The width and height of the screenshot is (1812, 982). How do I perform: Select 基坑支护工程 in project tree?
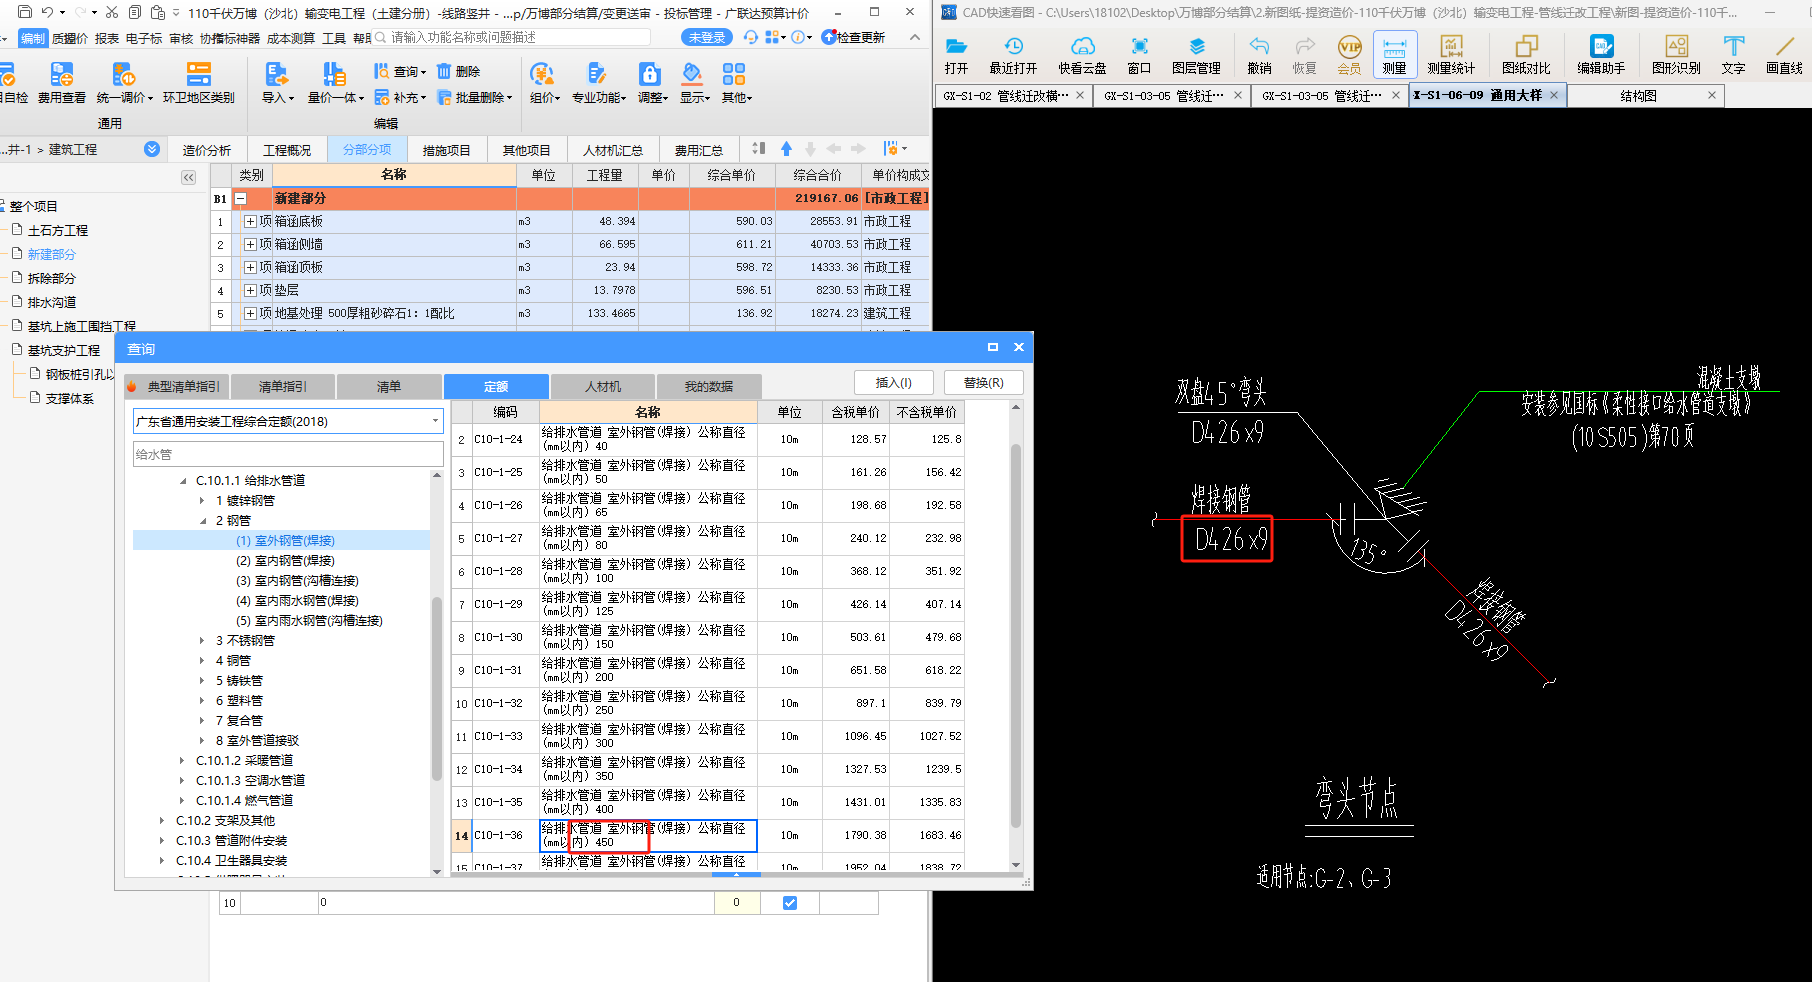(x=64, y=350)
